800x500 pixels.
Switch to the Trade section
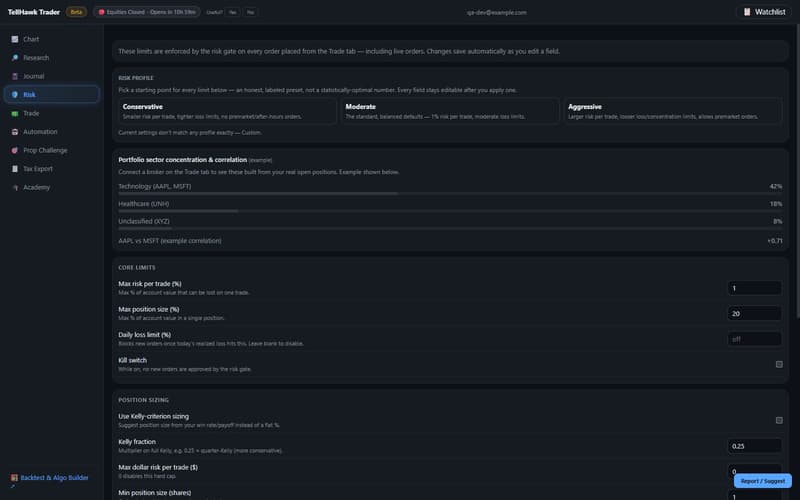coord(52,113)
